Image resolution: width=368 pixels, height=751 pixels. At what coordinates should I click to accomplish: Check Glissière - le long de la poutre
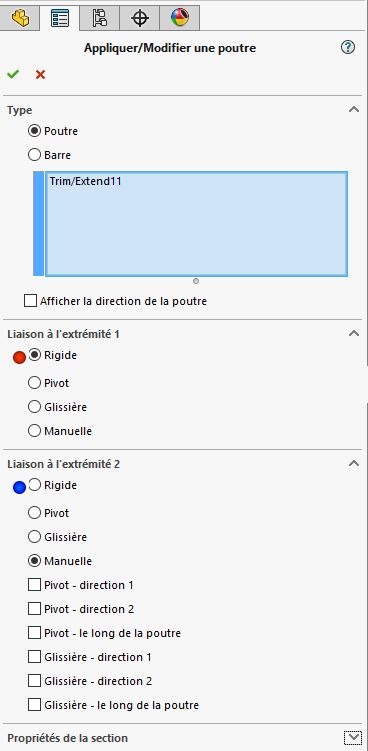(x=34, y=705)
